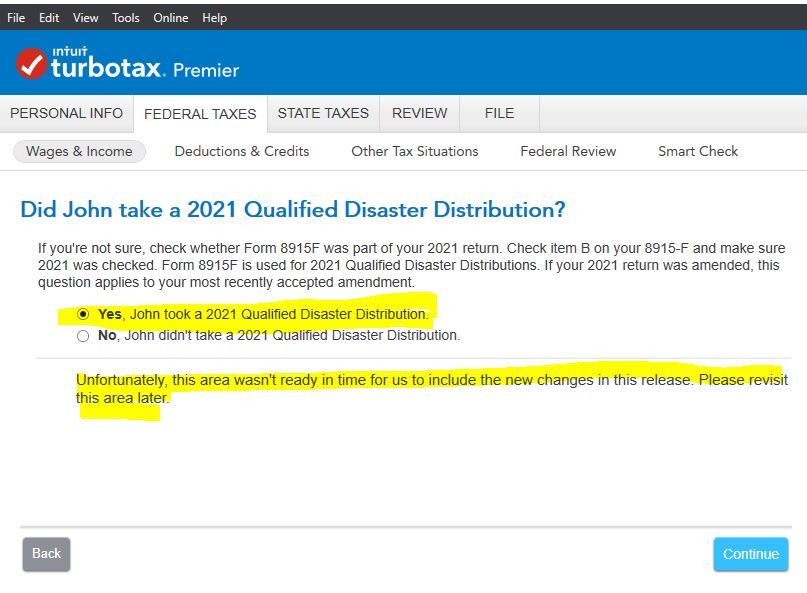The image size is (807, 593).
Task: Switch to the FEDERAL TAXES tab
Action: pyautogui.click(x=200, y=114)
